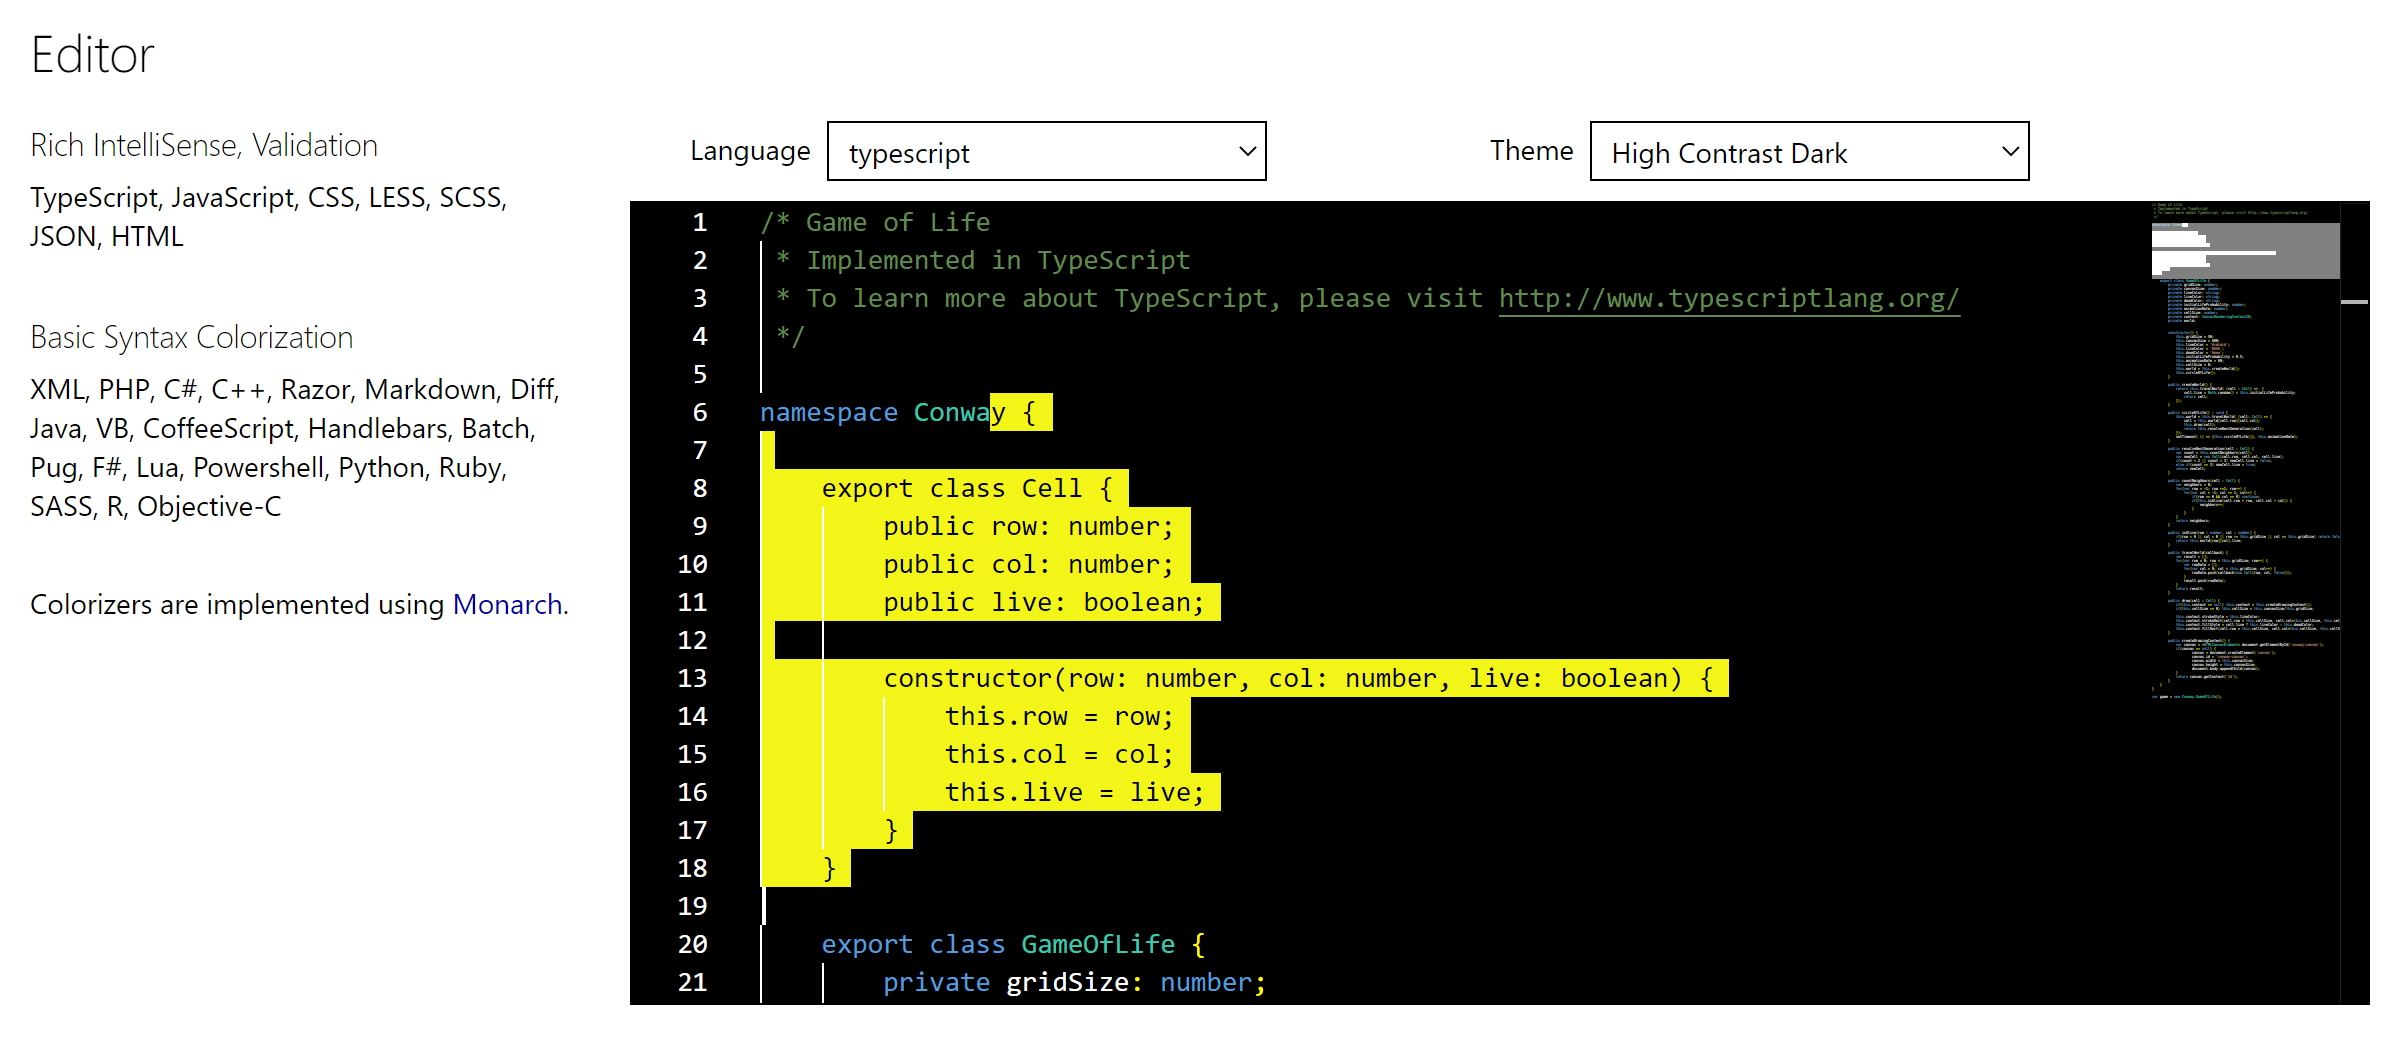Viewport: 2401px width, 1053px height.
Task: Click 'Implemented in TypeScript' comment on line 2
Action: 998,261
